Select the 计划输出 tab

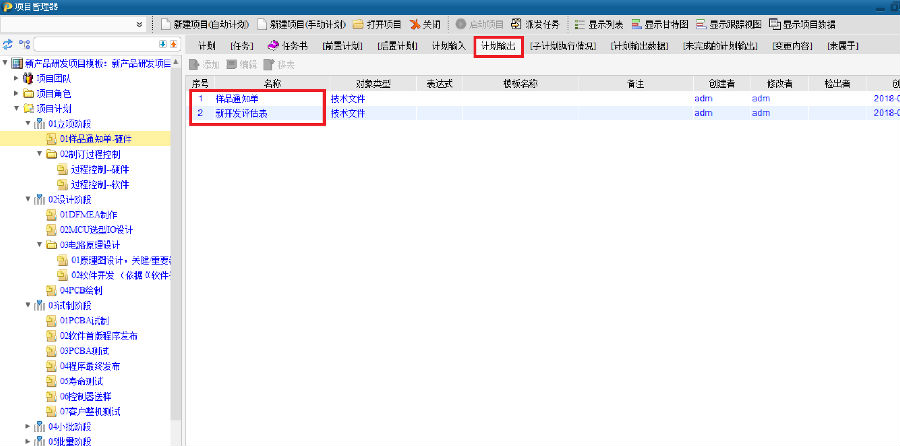point(498,46)
